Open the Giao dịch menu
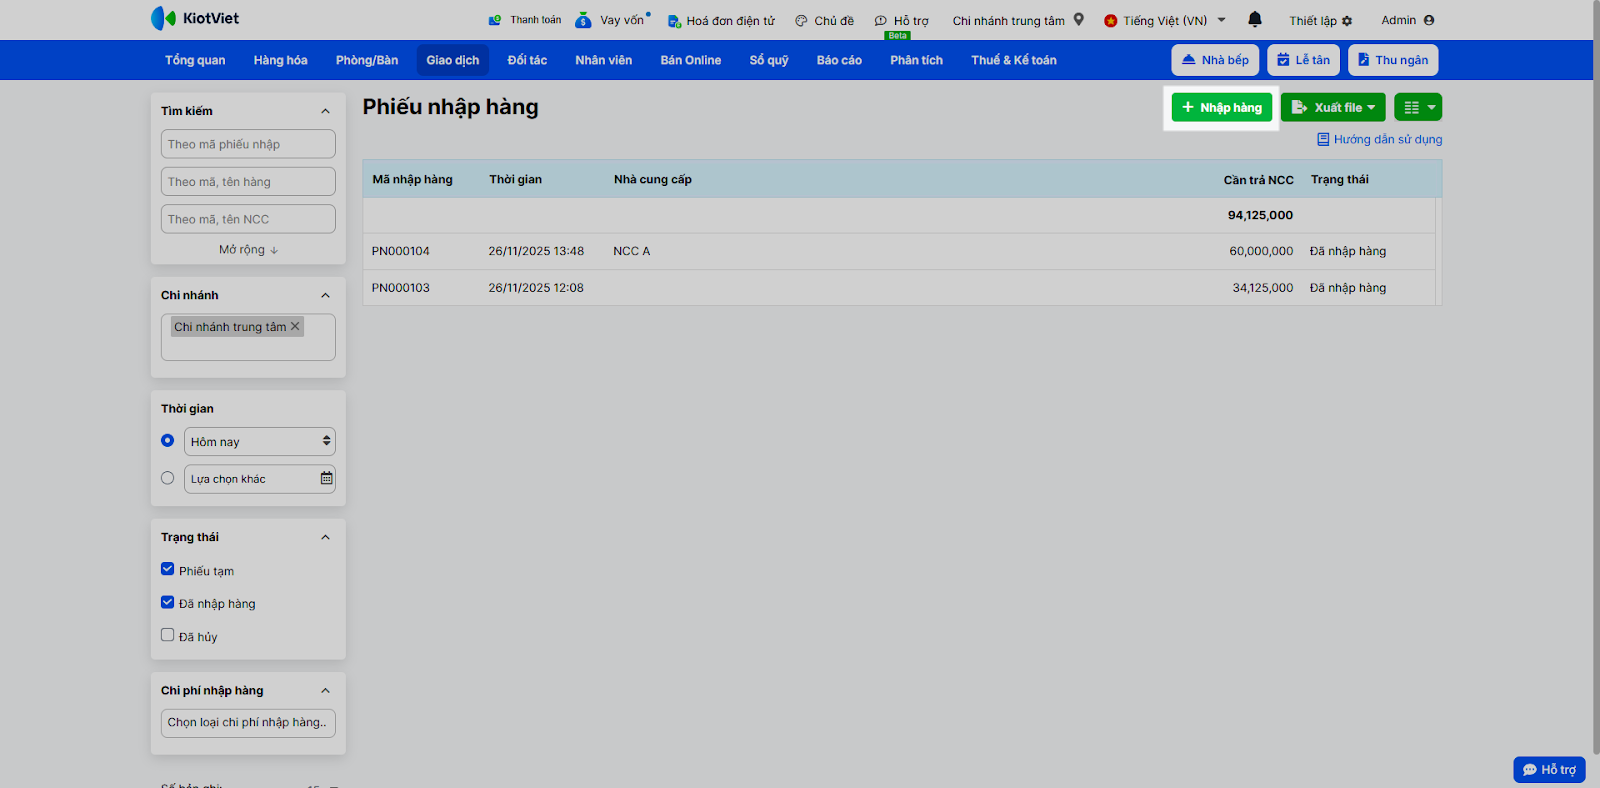This screenshot has height=788, width=1600. pos(453,60)
